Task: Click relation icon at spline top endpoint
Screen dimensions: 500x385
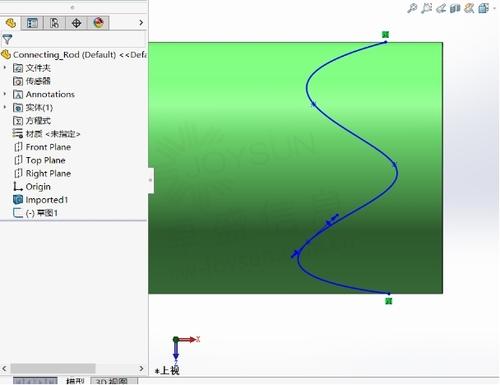Action: tap(385, 34)
